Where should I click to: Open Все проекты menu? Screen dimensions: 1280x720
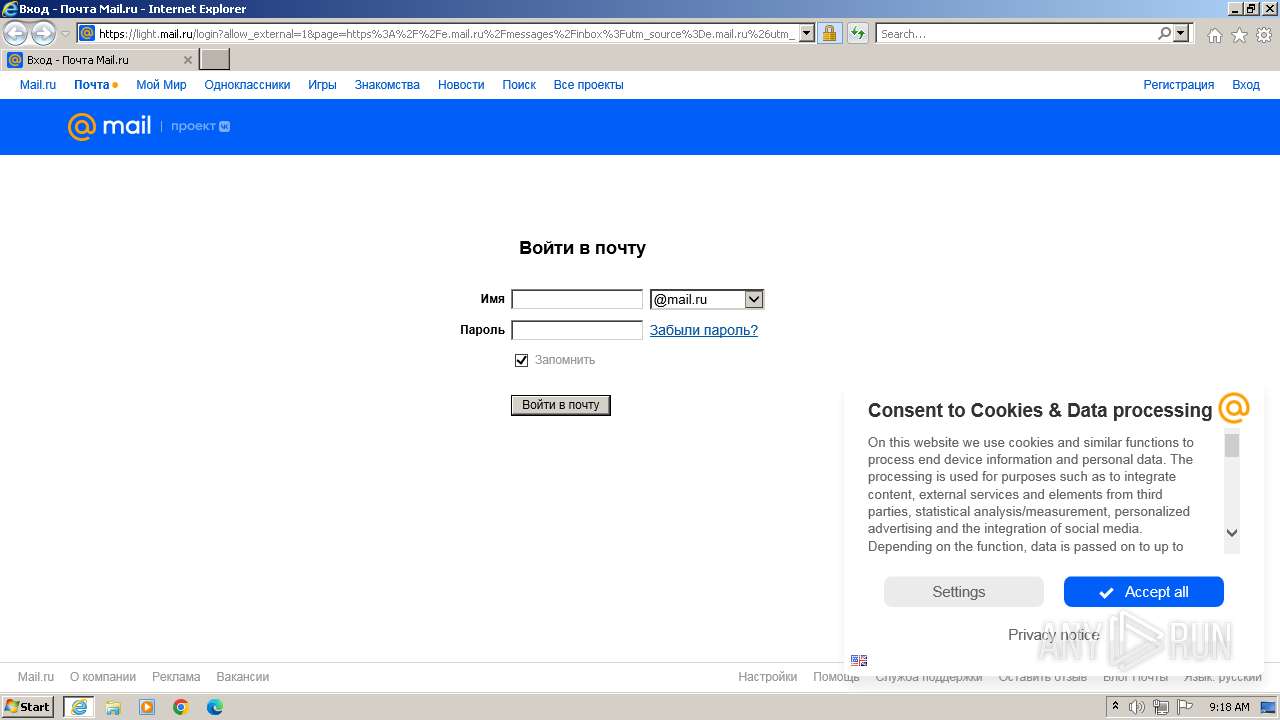coord(588,85)
